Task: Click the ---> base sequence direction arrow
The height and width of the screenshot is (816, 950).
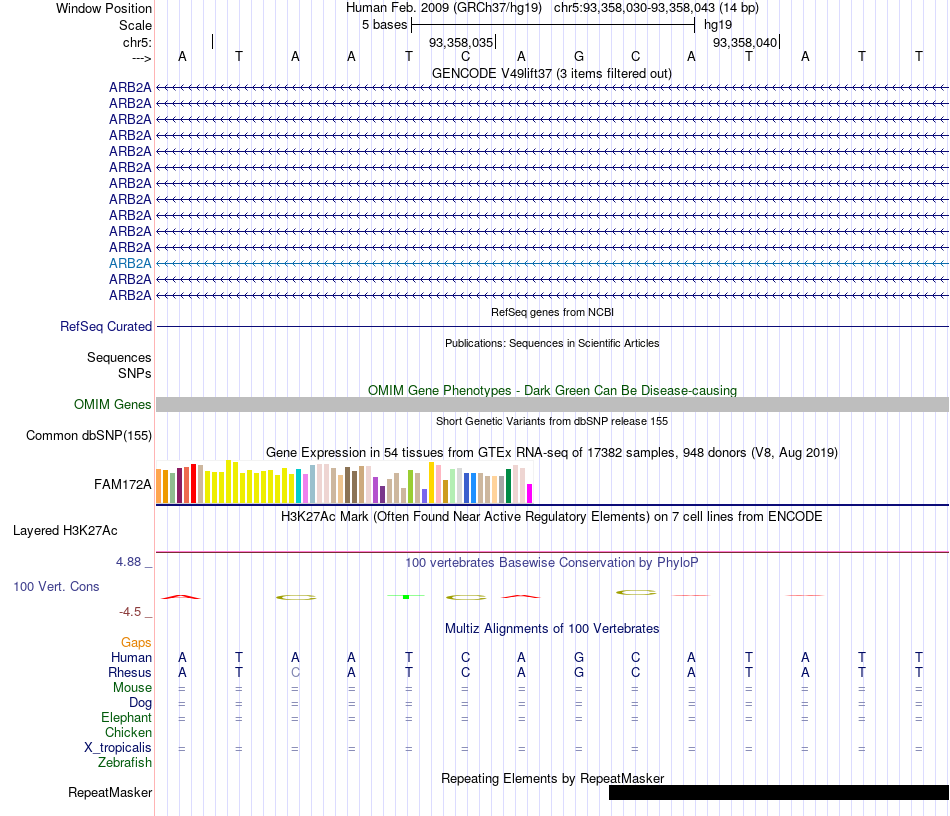Action: pyautogui.click(x=142, y=58)
